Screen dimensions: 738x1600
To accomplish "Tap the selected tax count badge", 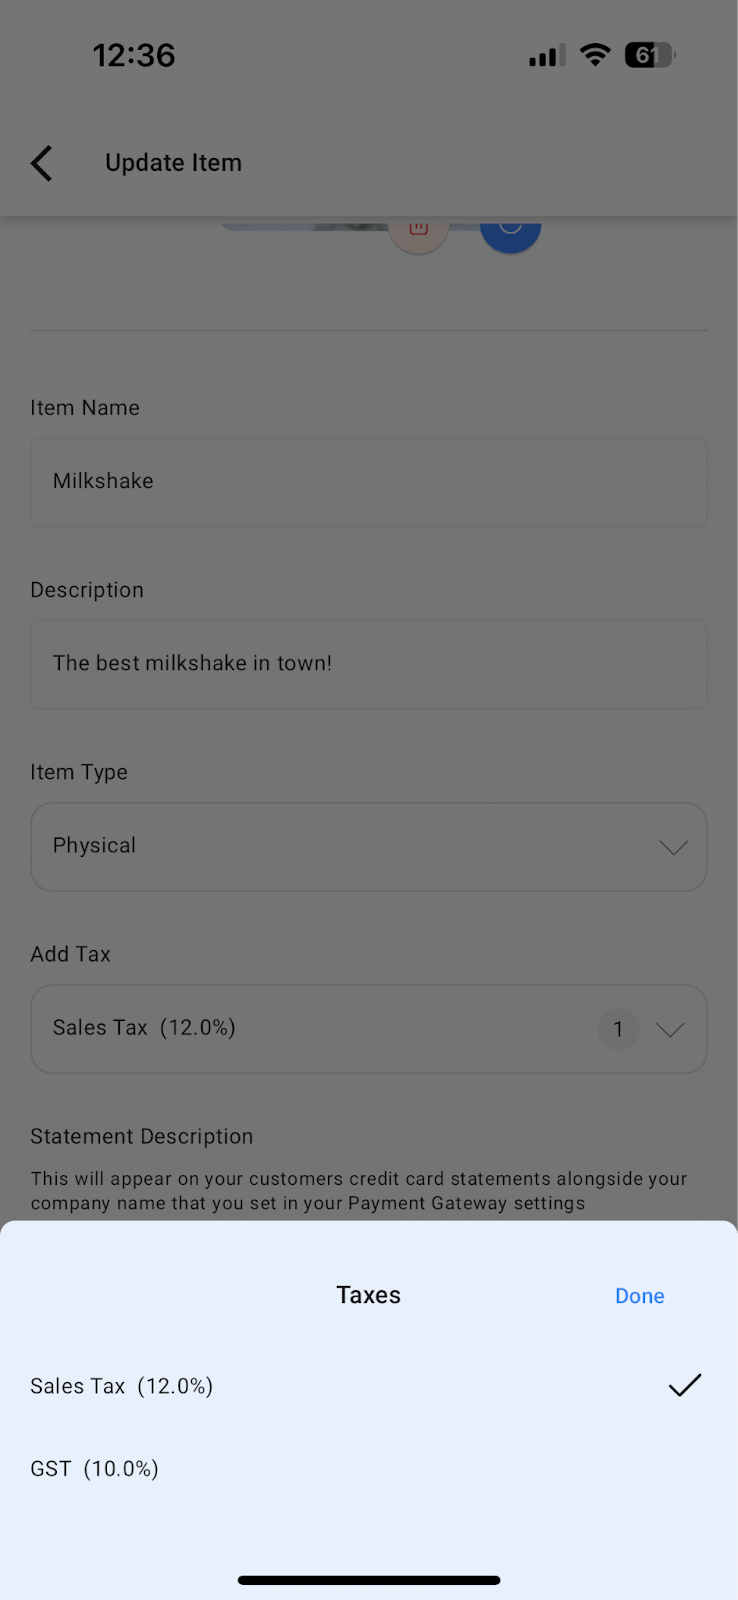I will pyautogui.click(x=618, y=1029).
